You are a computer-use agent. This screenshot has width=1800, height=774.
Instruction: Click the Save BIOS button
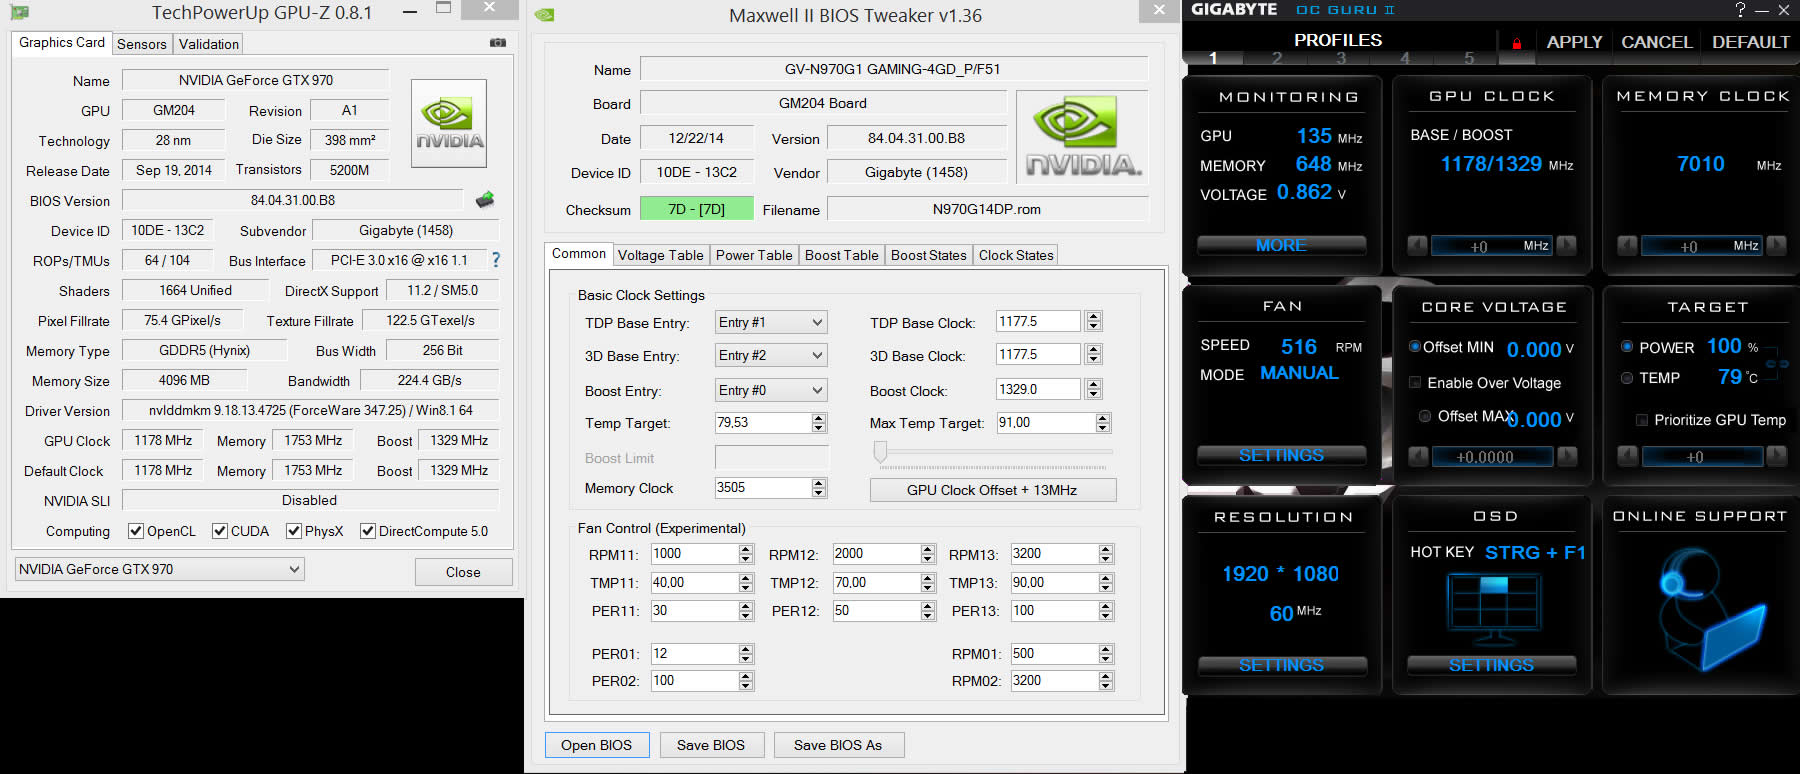(x=711, y=745)
